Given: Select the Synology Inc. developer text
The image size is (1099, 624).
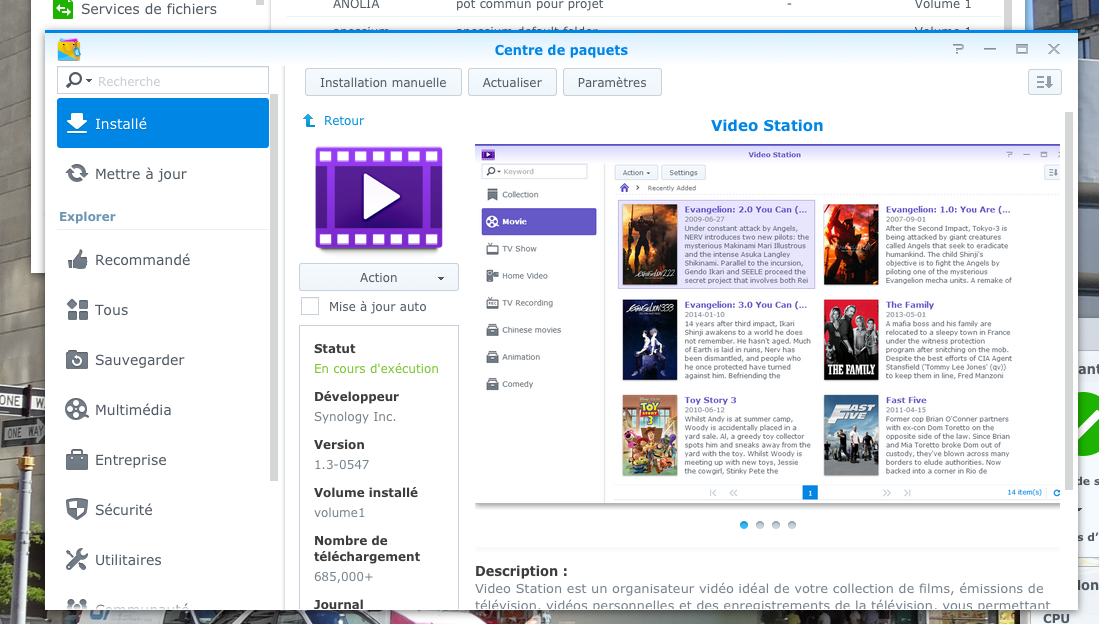Looking at the screenshot, I should 355,416.
